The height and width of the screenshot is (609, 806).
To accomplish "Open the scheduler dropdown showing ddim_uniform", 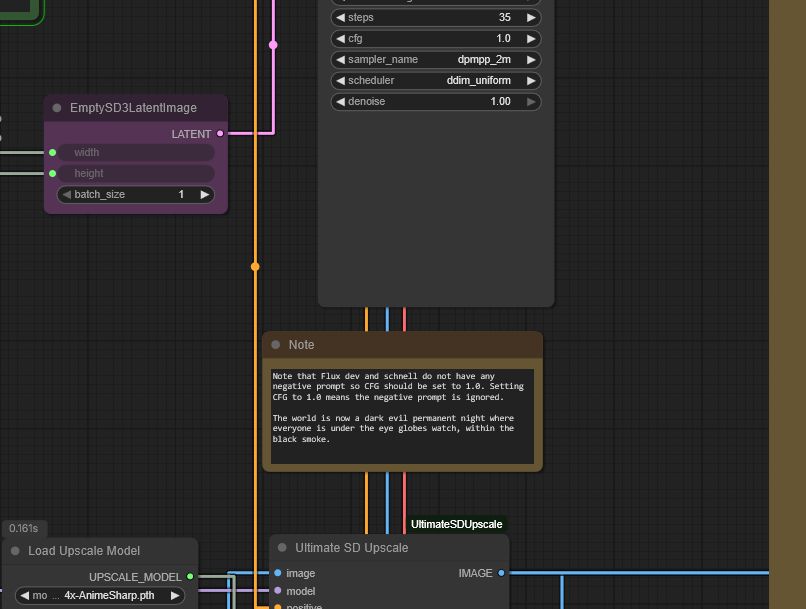I will tap(435, 81).
